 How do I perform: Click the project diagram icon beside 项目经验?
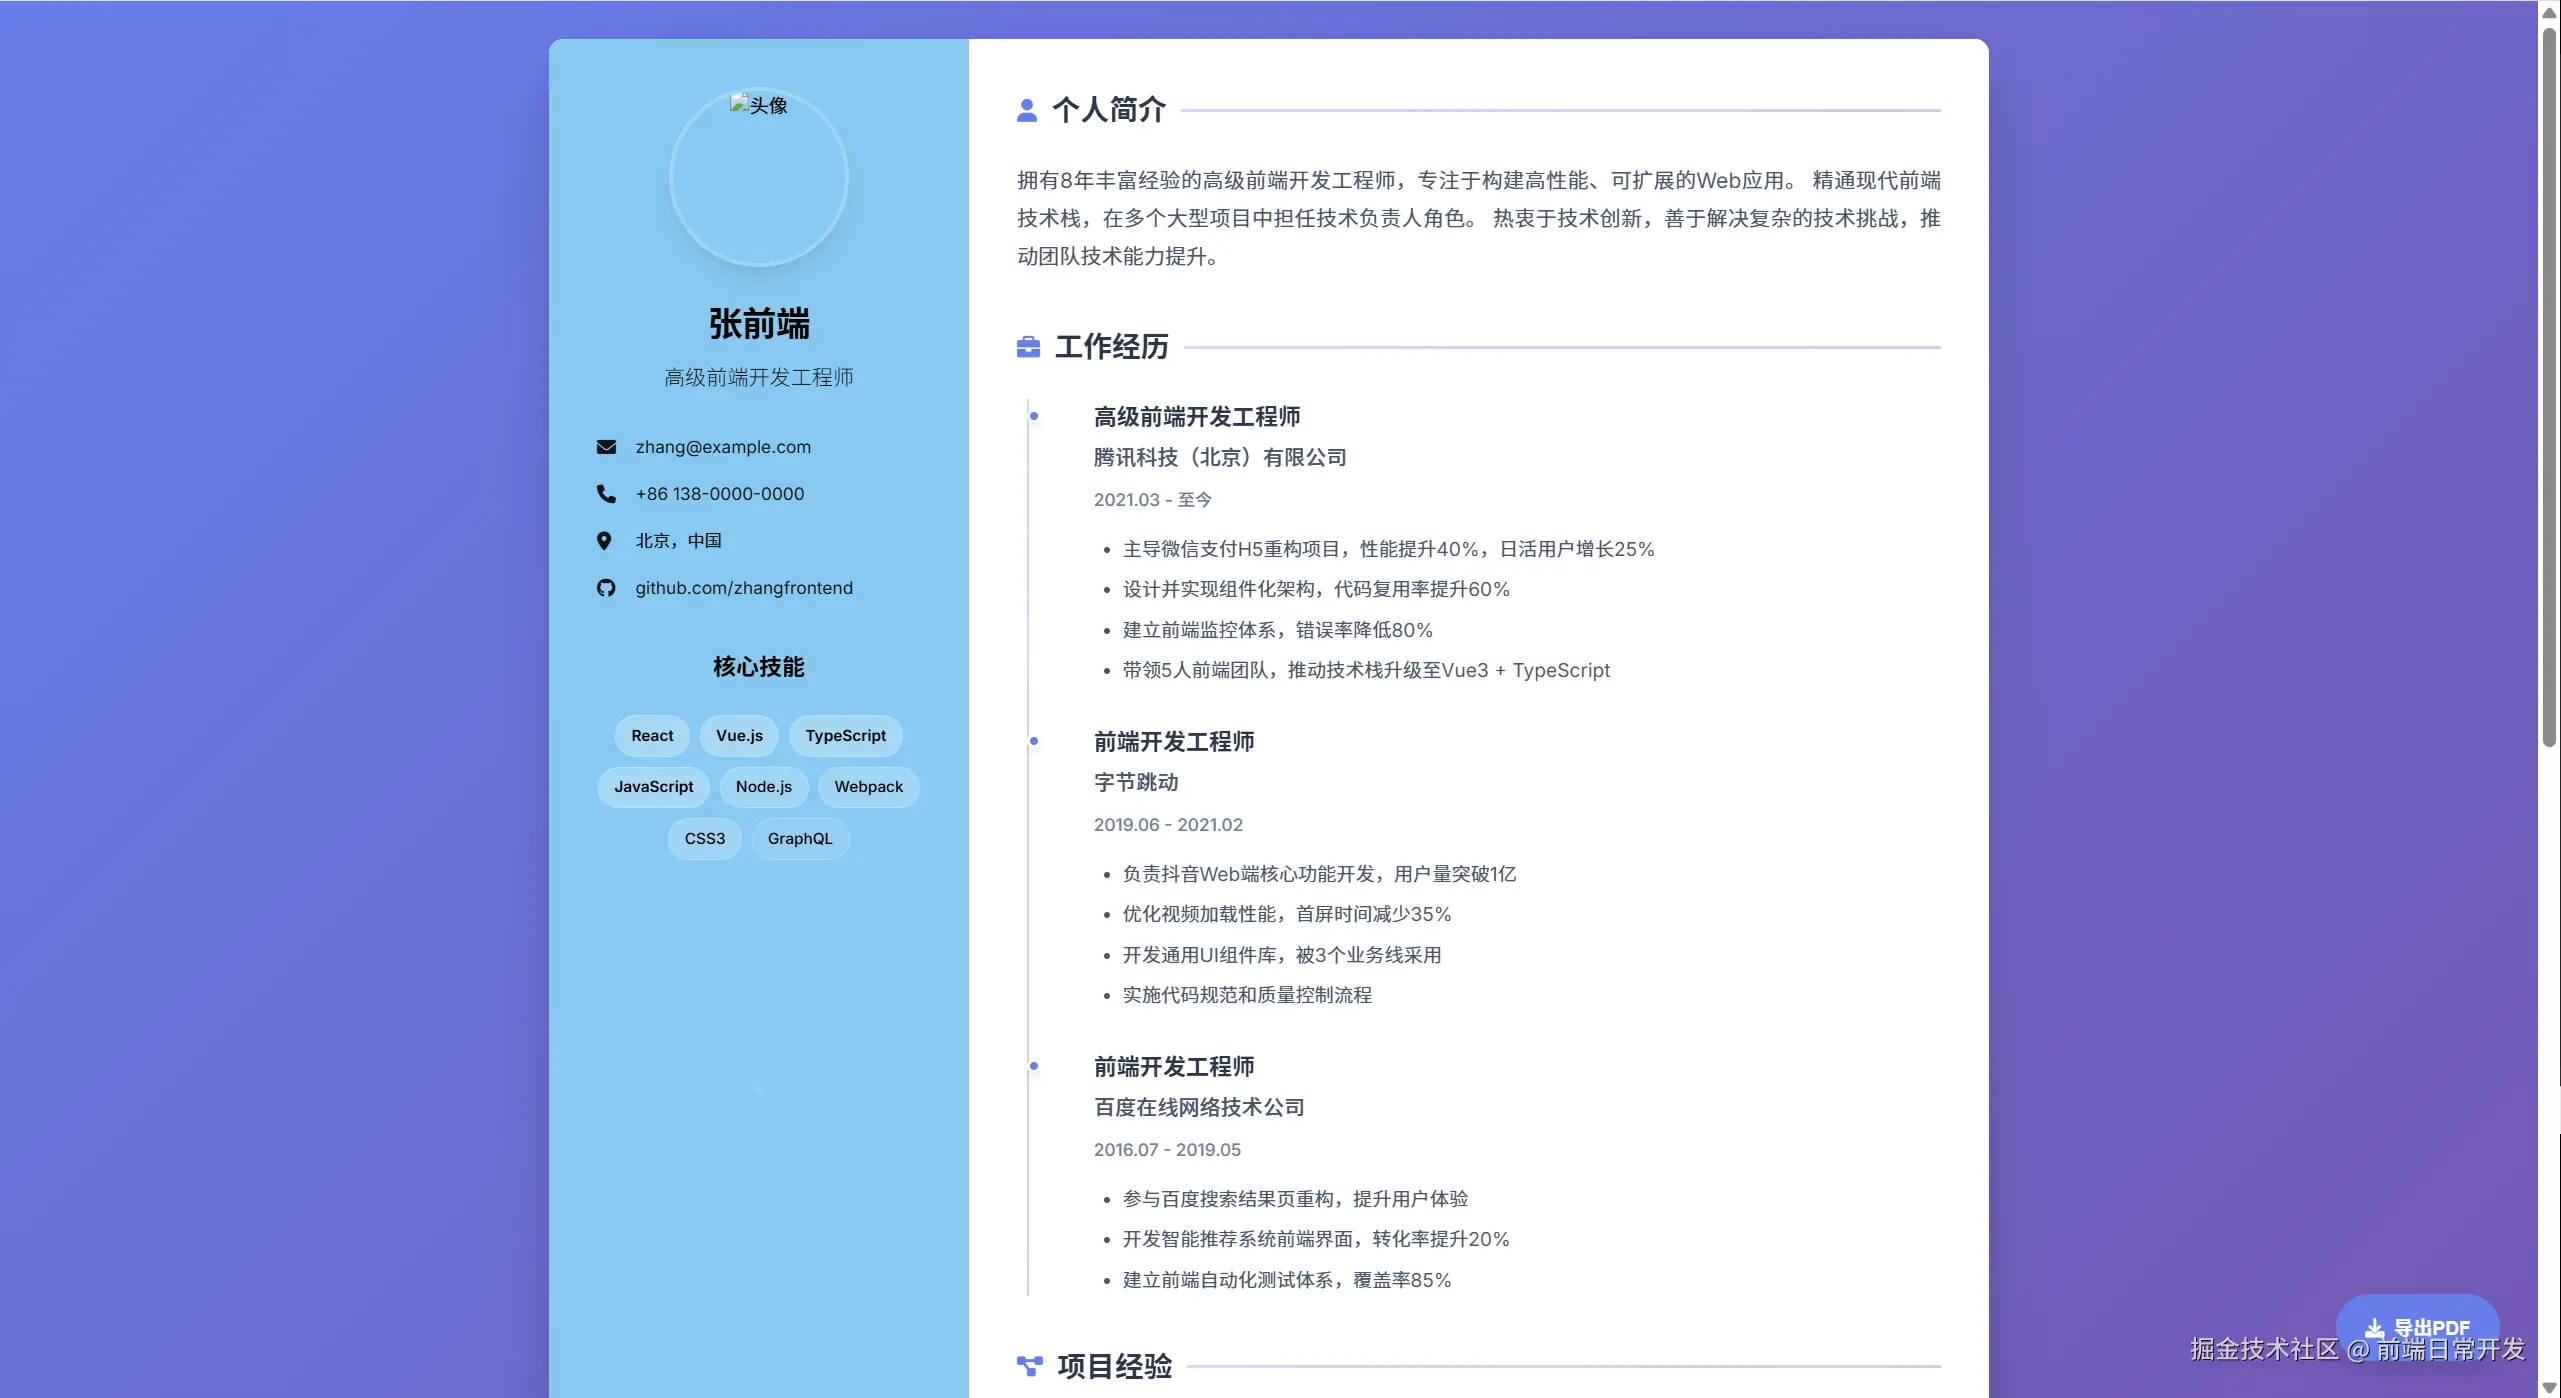click(1029, 1366)
